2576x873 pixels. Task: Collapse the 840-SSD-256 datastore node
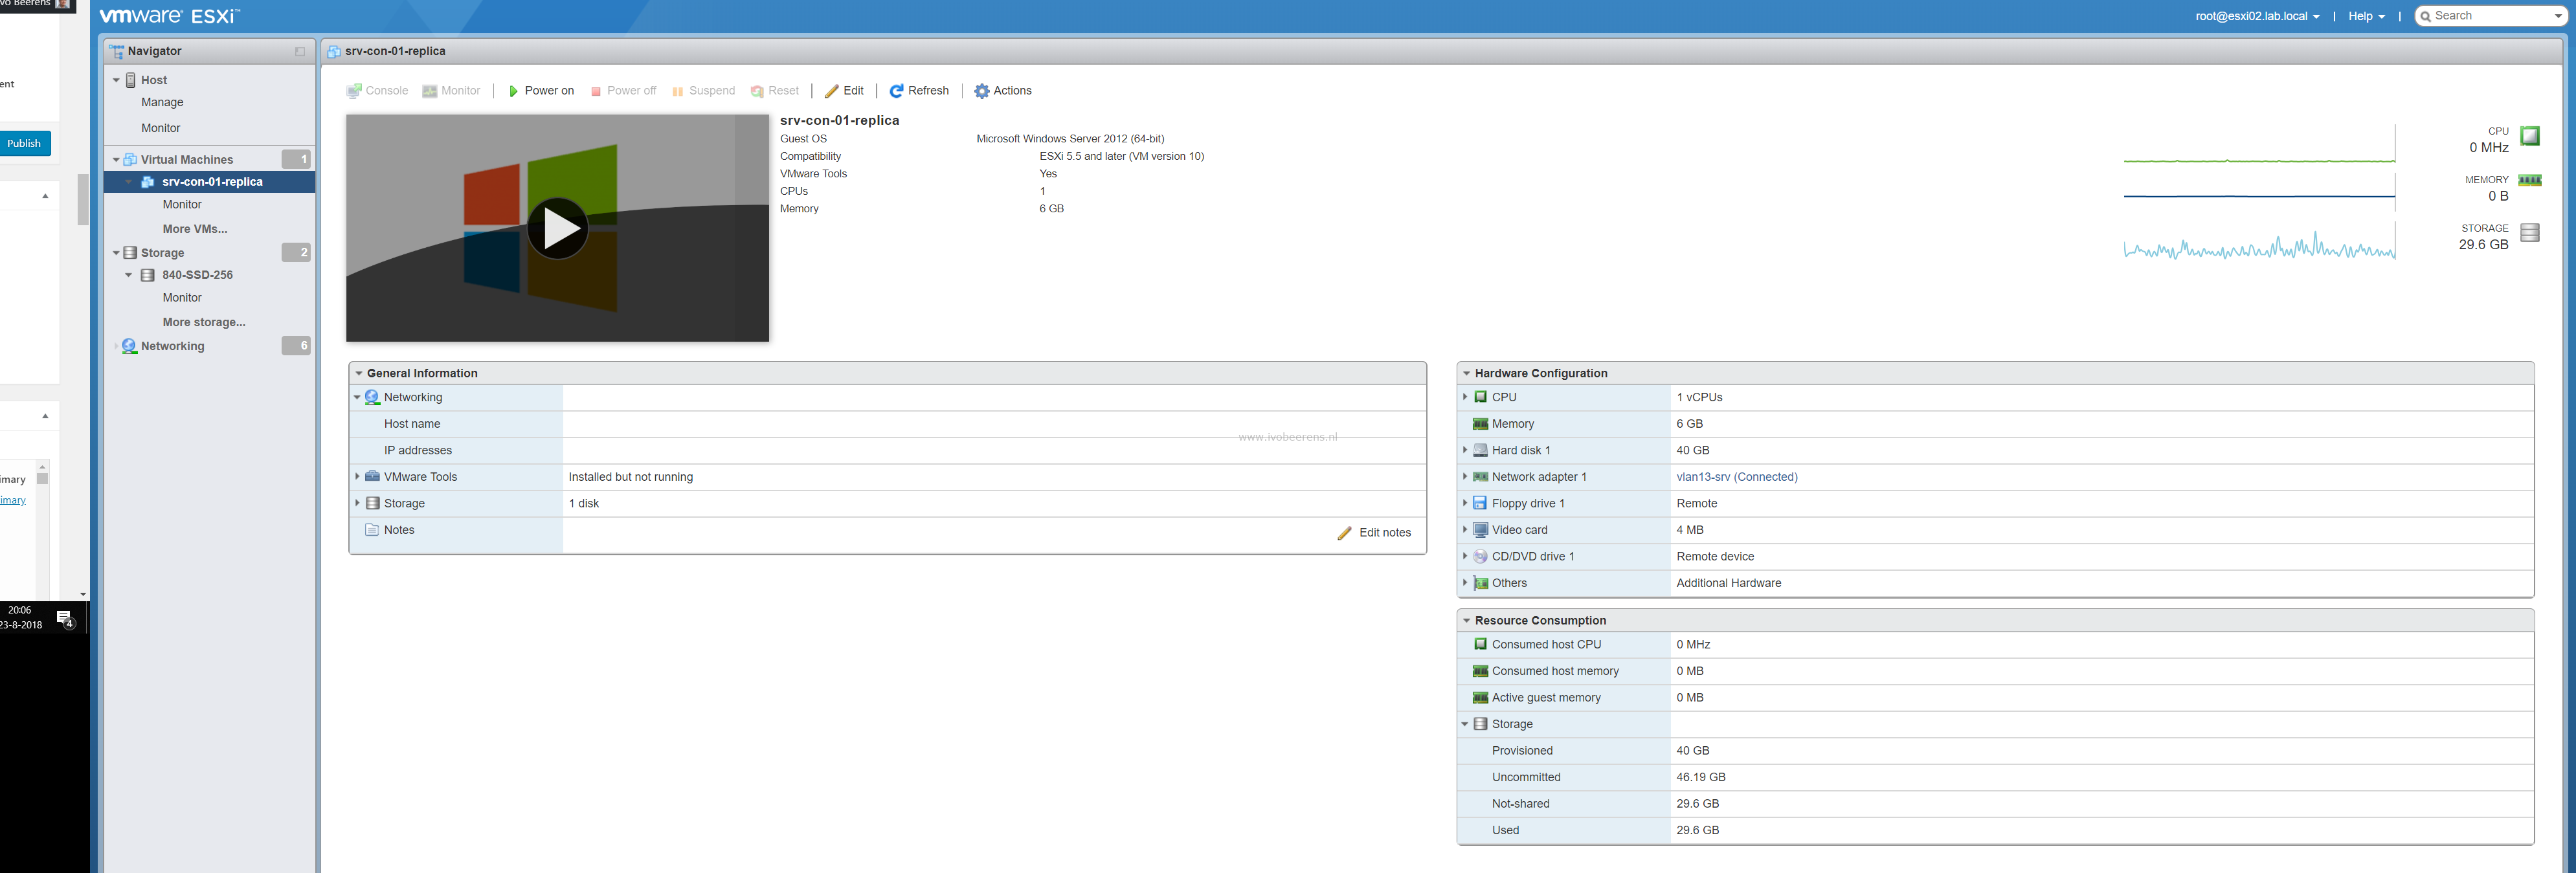coord(128,275)
